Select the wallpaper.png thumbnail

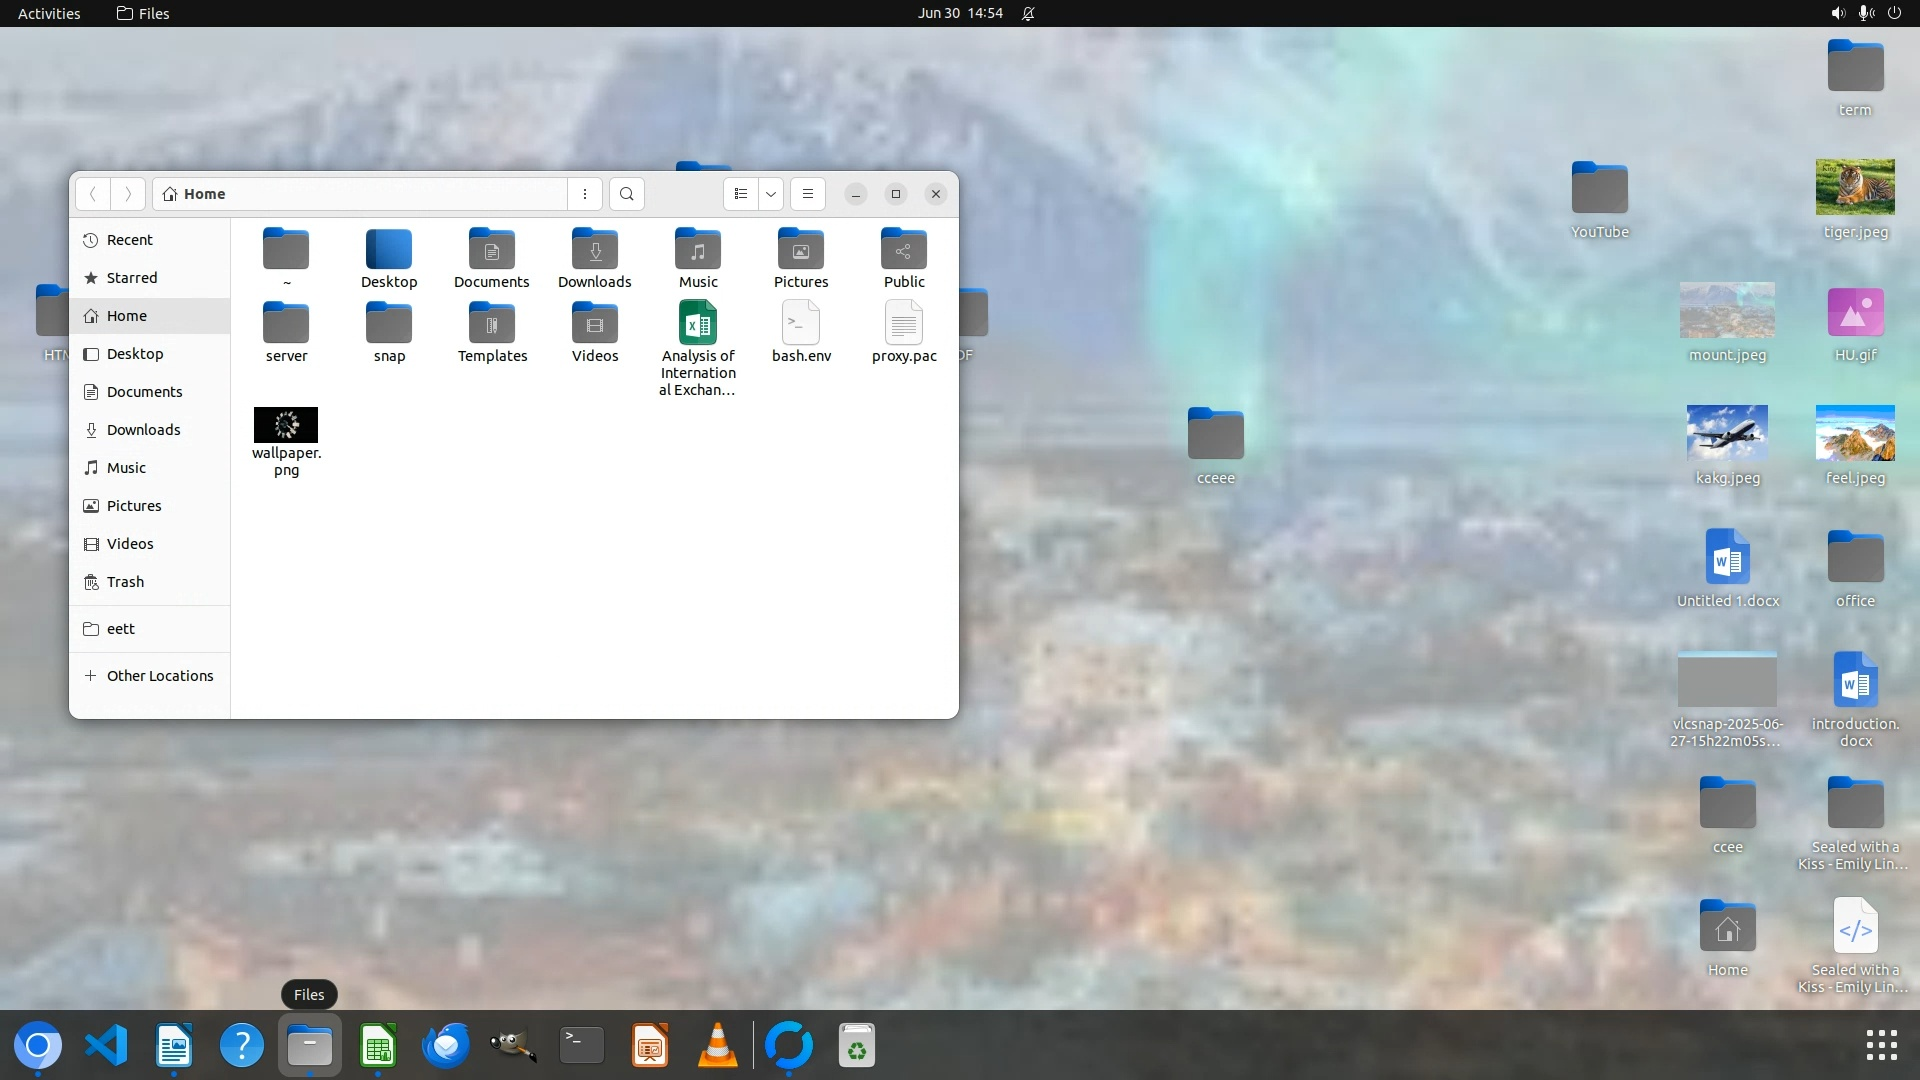tap(286, 425)
